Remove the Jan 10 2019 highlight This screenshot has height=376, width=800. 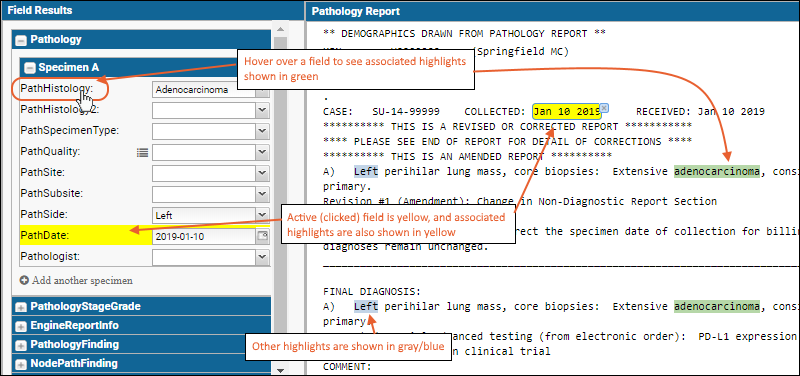tap(604, 108)
